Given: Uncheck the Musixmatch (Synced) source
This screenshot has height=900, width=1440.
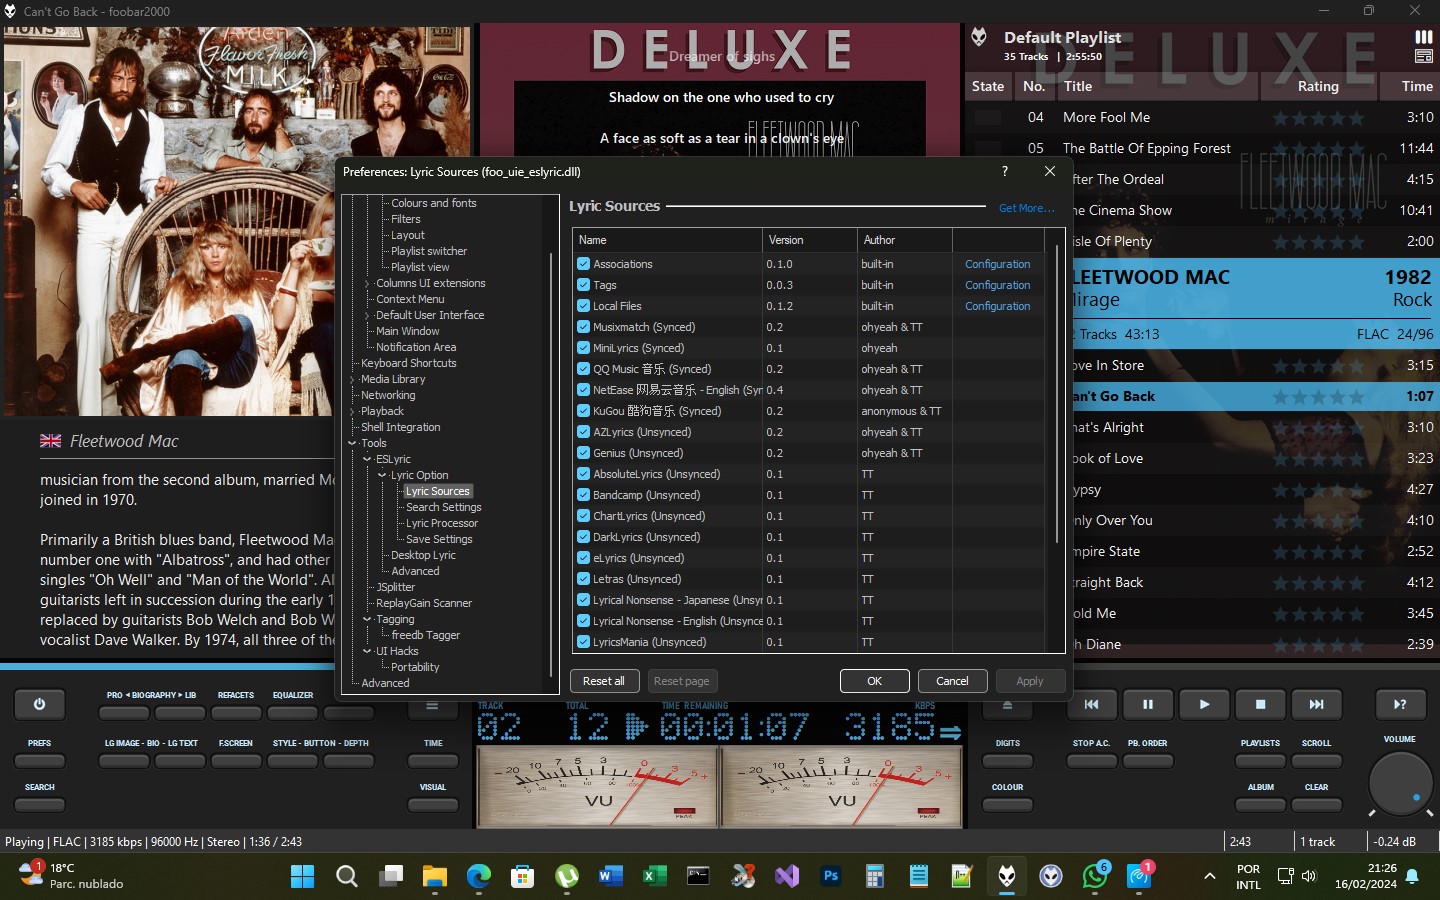Looking at the screenshot, I should click(x=583, y=327).
